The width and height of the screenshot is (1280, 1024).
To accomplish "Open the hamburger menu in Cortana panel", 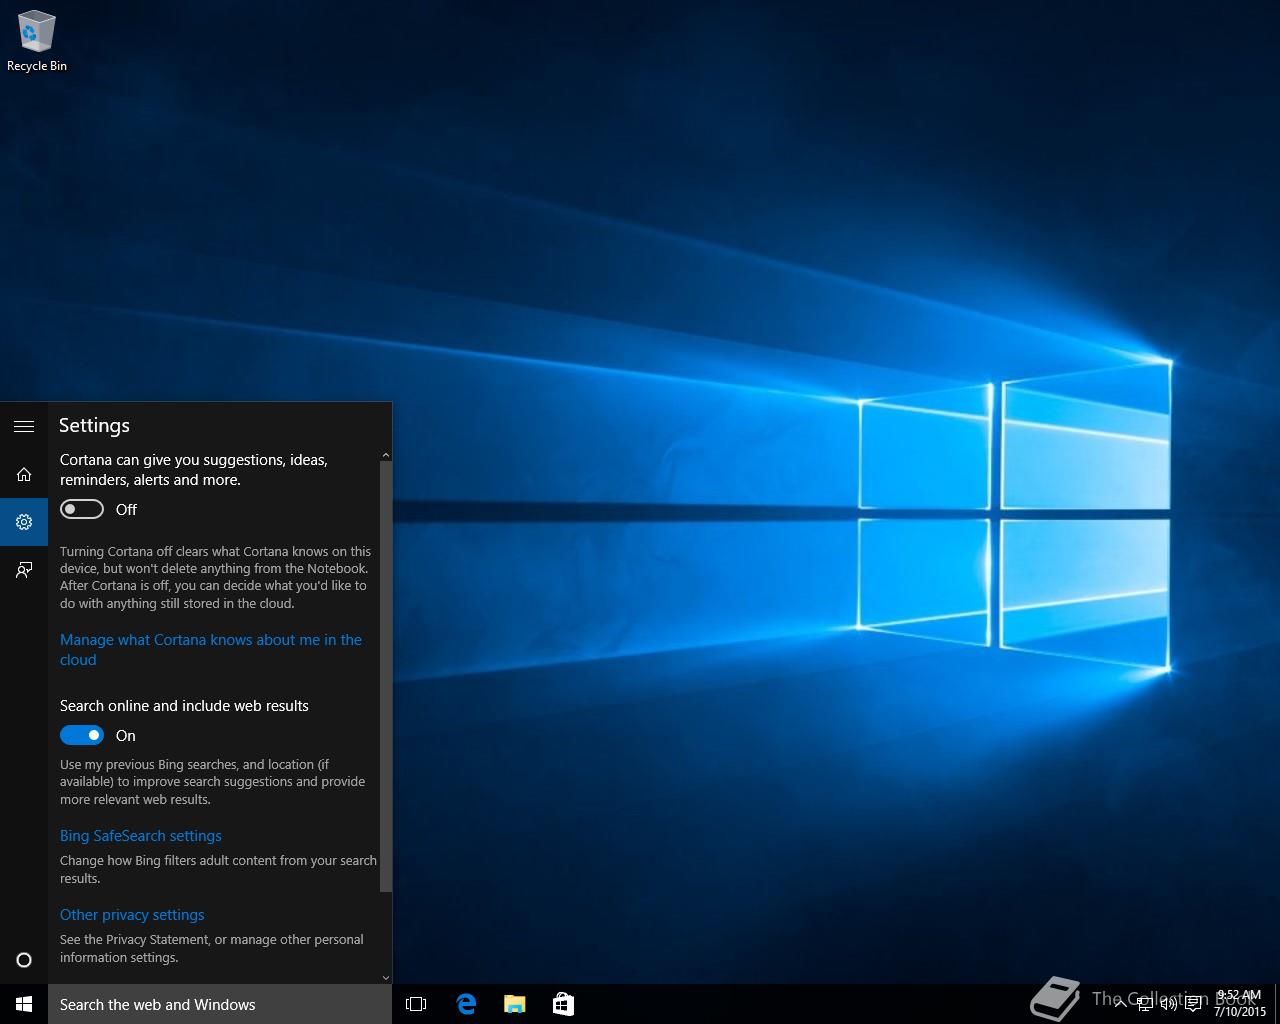I will (x=24, y=426).
